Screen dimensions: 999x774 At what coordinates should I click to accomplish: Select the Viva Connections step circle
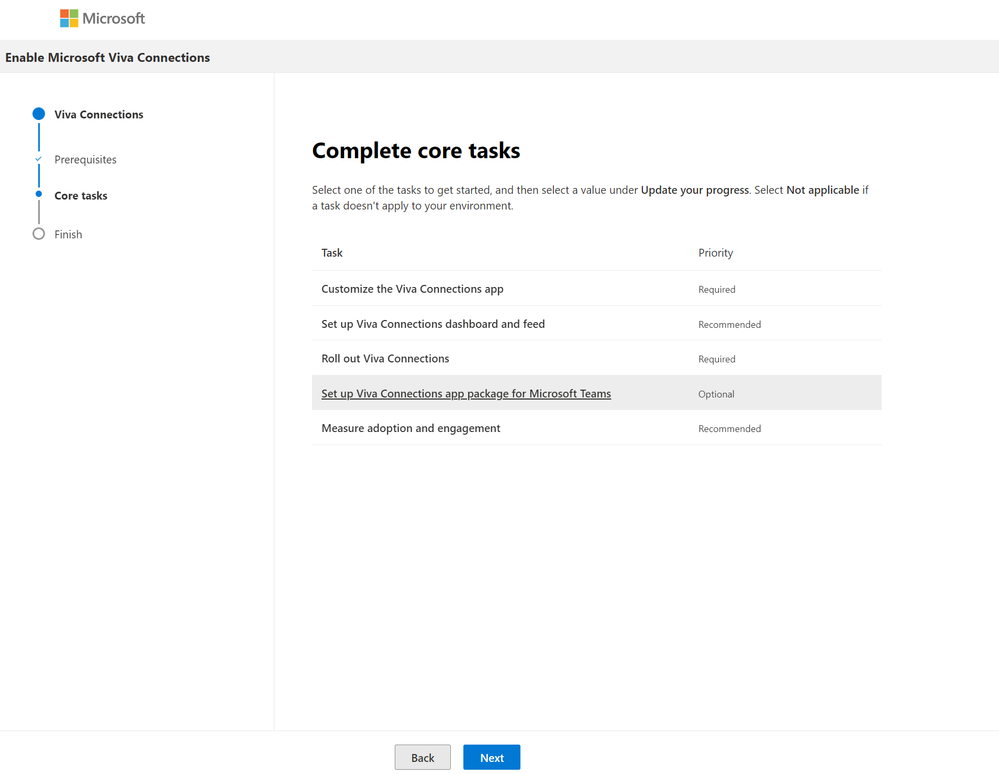click(x=39, y=114)
